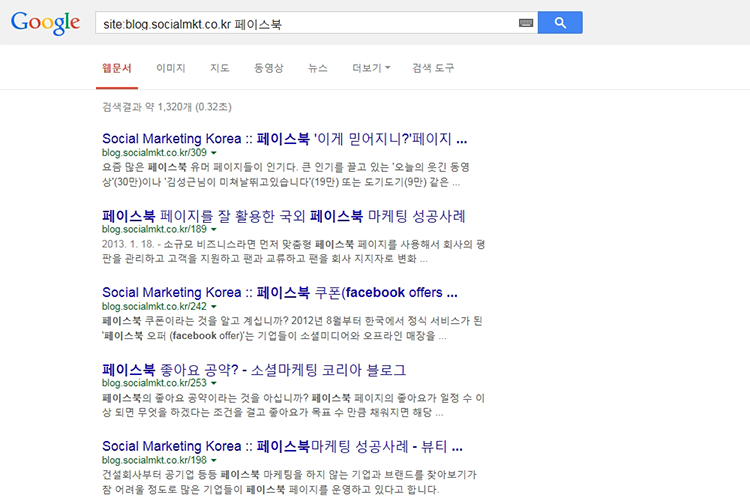Expand the 더보기 dropdown menu
The width and height of the screenshot is (750, 500).
371,68
